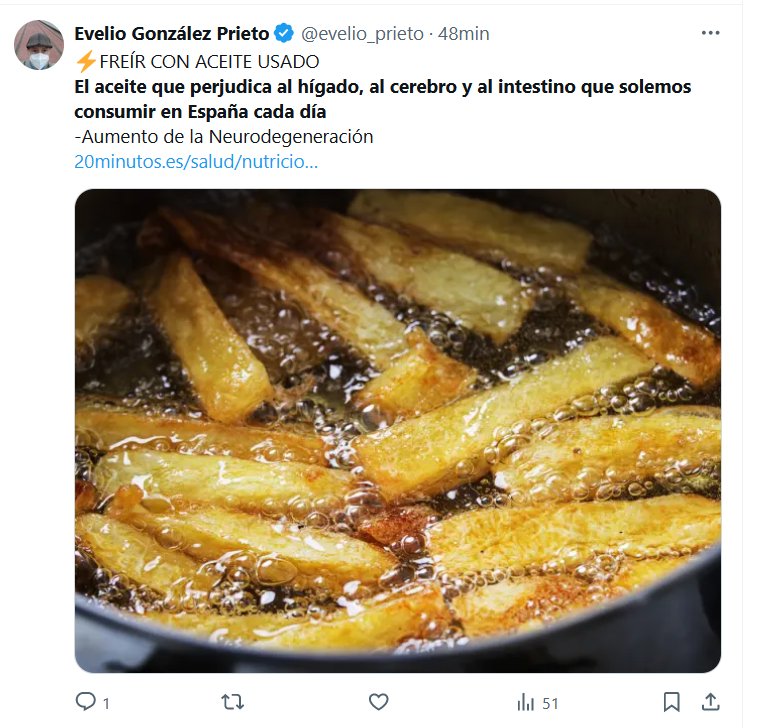Open the frying potatoes image
Viewport: 760px width, 728px height.
pos(398,431)
